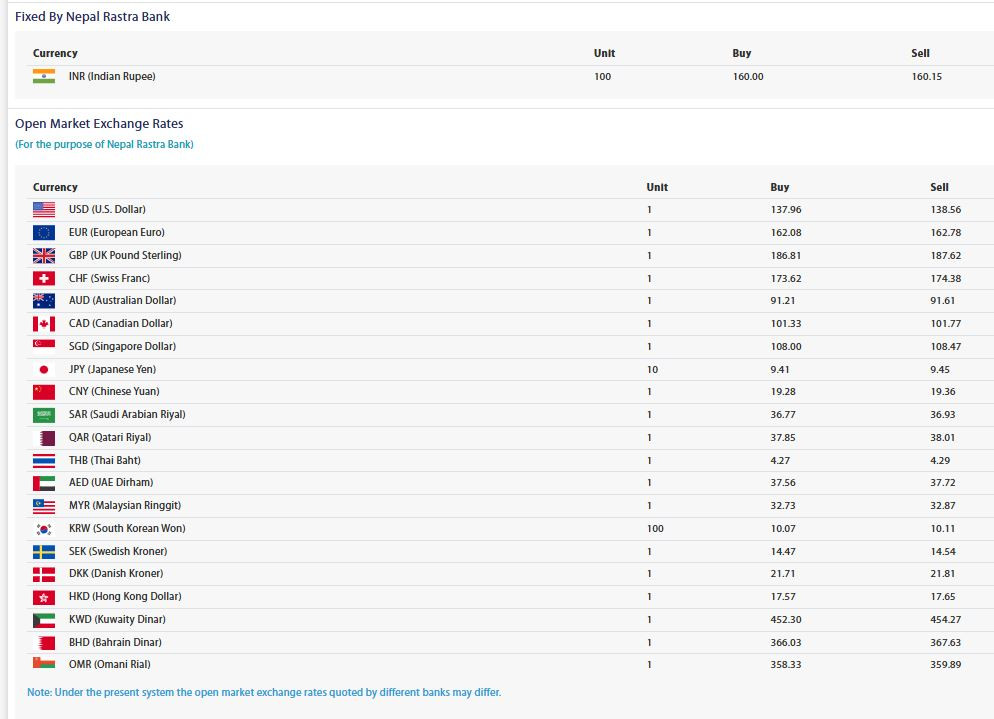Click the KWD buy rate 452.30

(x=786, y=619)
